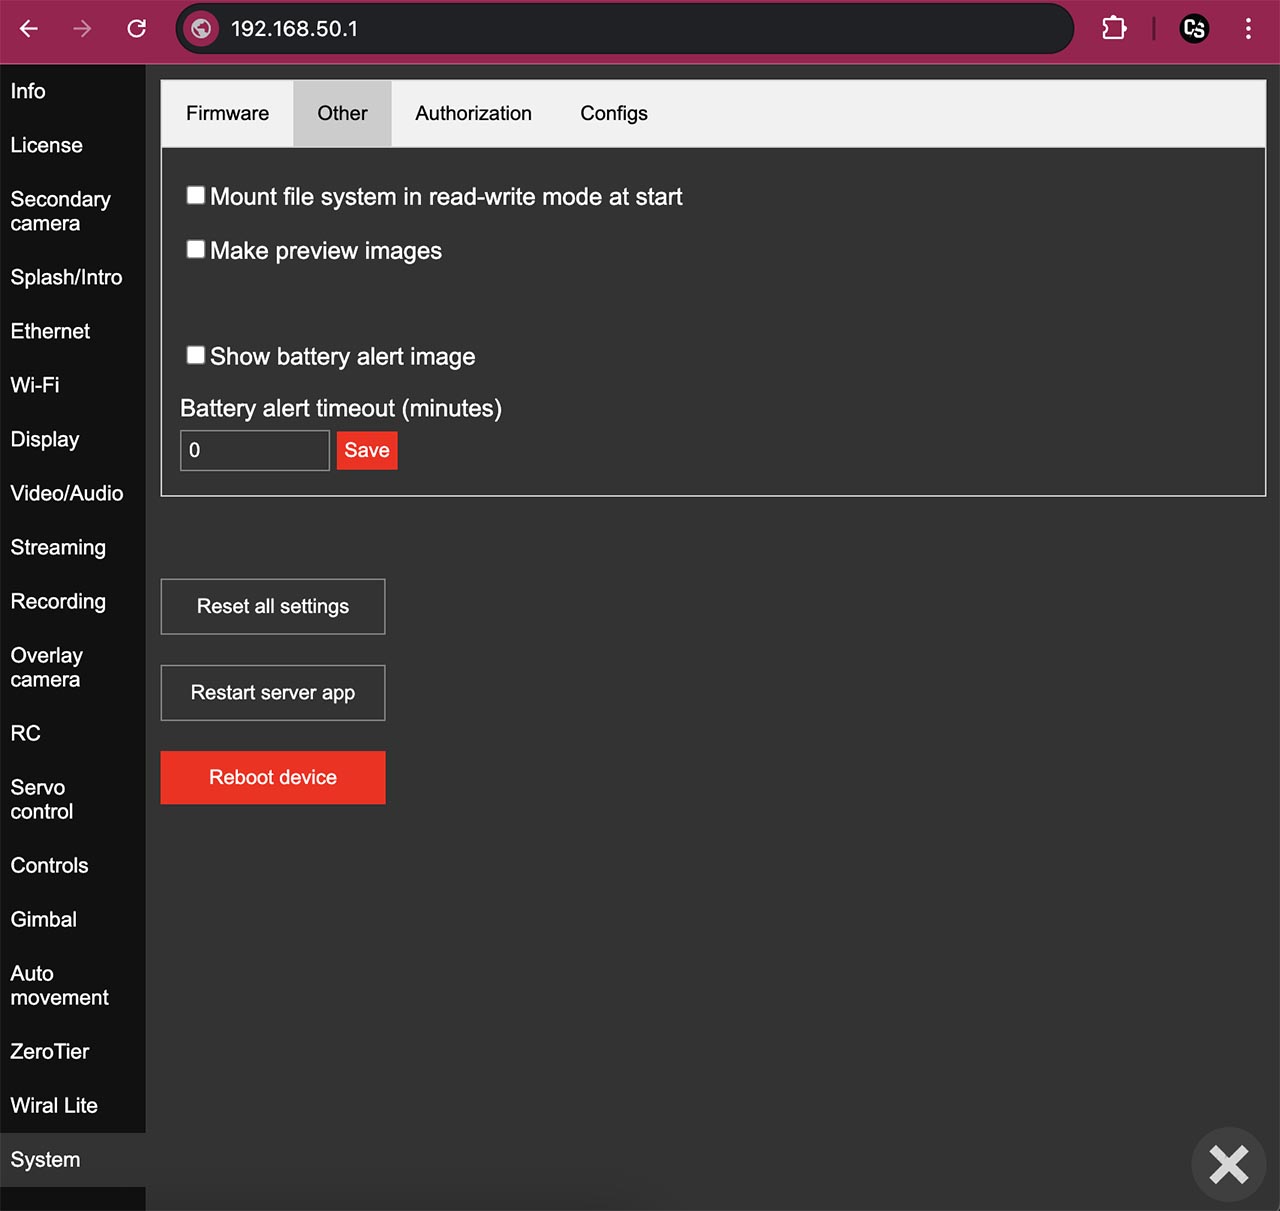Reload the page with refresh icon
This screenshot has height=1211, width=1280.
(137, 29)
